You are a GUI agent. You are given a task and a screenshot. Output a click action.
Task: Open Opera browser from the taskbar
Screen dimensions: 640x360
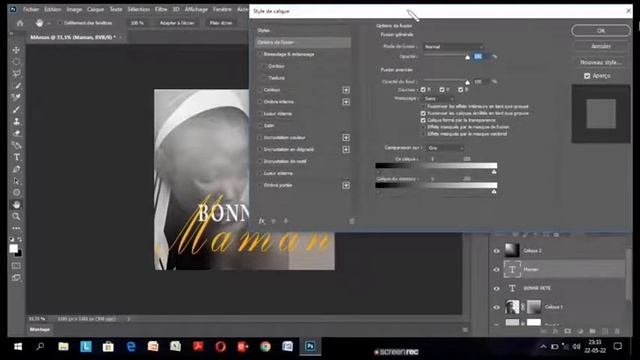[220, 347]
